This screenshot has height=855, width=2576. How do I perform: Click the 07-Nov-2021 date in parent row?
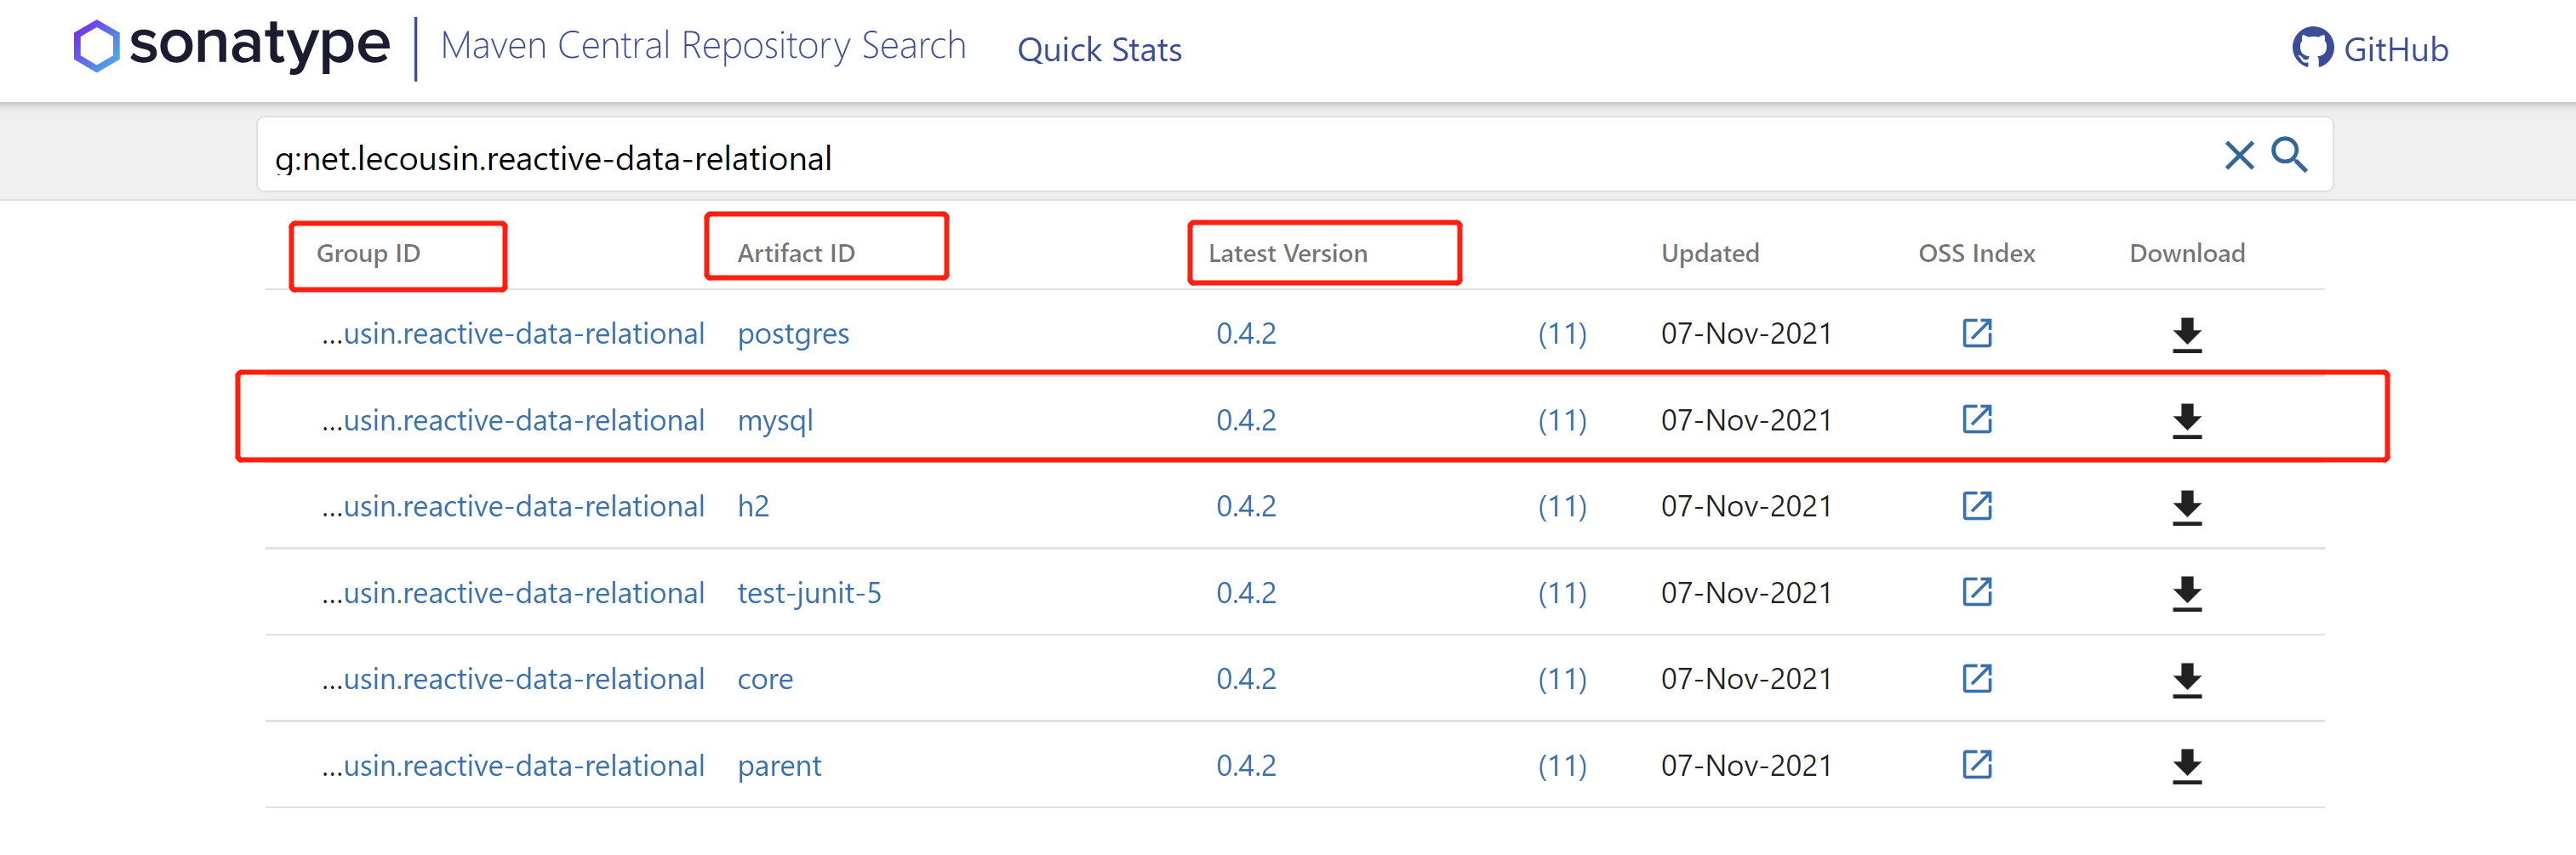[x=1746, y=766]
